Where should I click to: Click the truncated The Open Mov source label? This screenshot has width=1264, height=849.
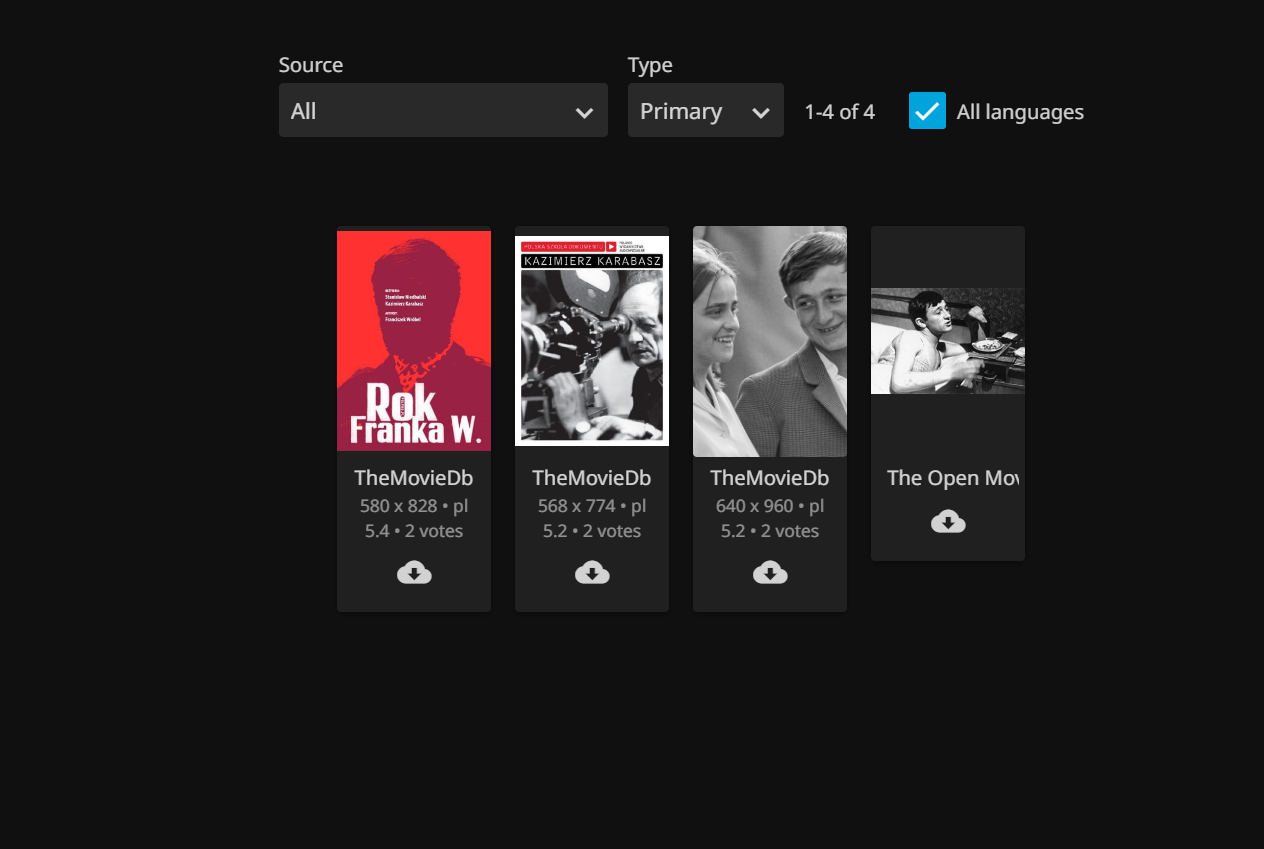click(951, 478)
